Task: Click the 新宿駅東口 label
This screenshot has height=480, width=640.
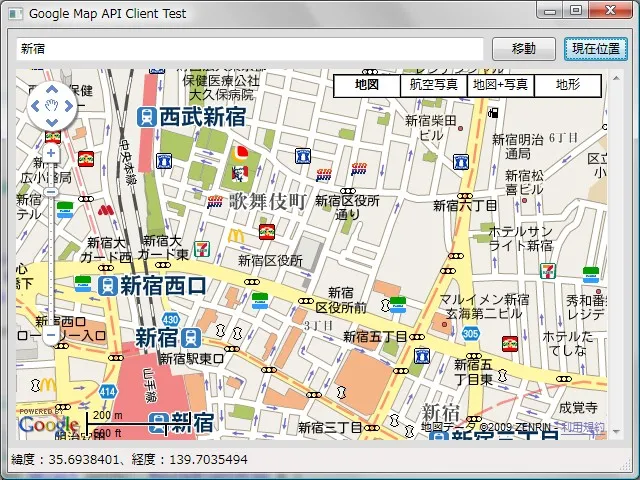Action: [191, 359]
